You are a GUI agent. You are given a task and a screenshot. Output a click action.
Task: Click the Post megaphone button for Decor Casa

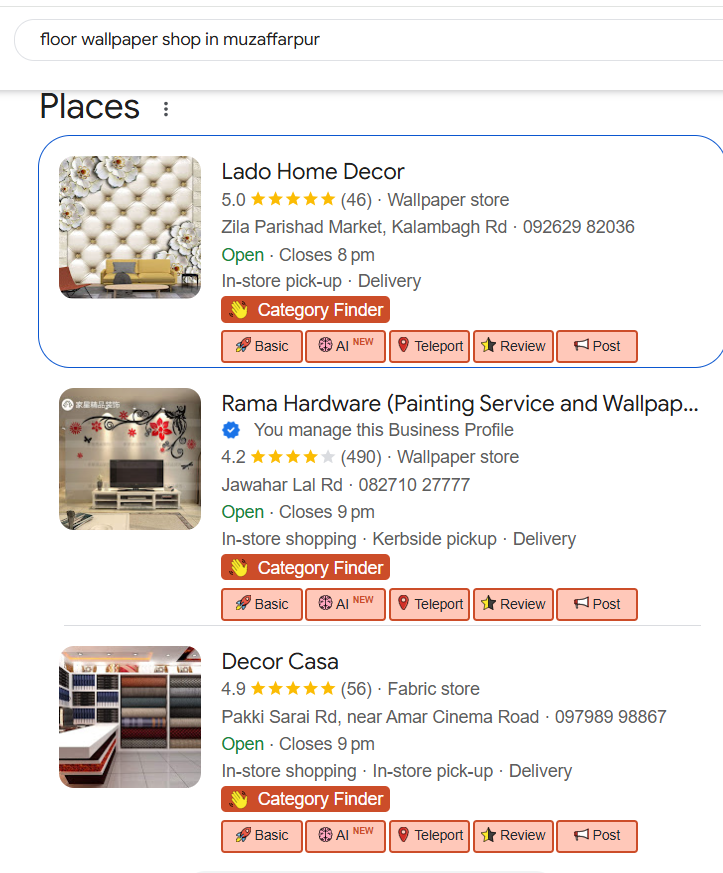pos(597,835)
